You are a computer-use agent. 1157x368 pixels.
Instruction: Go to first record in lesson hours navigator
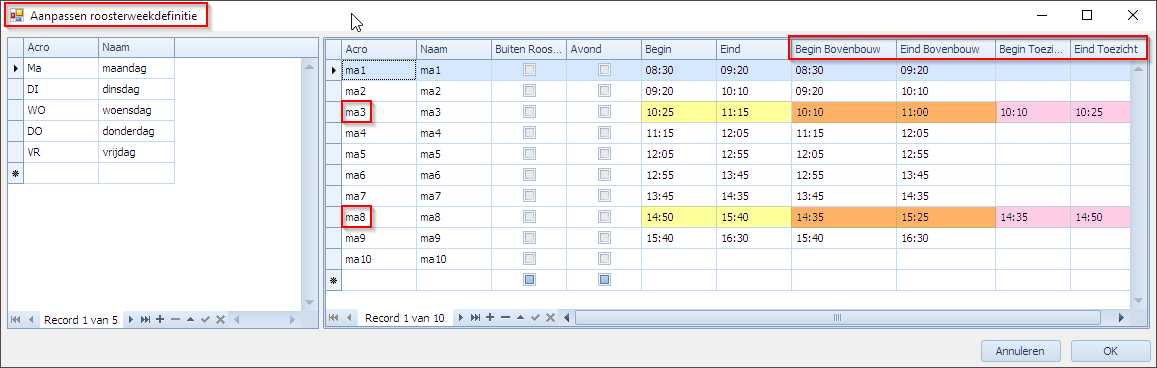tap(334, 318)
